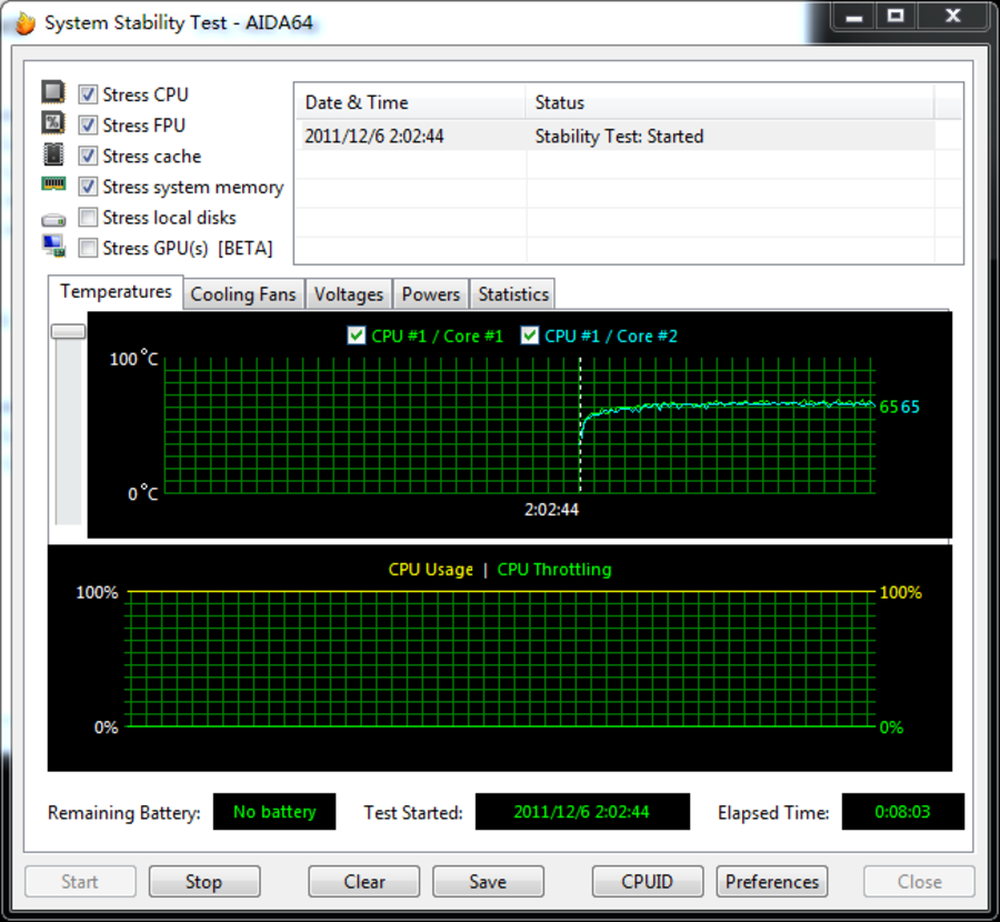Screen dimensions: 1000x922
Task: Click the disk drive icon beside Stress local disks
Action: pyautogui.click(x=54, y=221)
